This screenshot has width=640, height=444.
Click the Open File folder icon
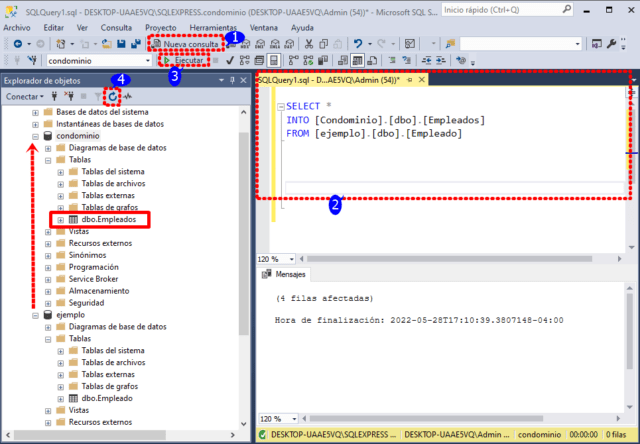[x=107, y=44]
